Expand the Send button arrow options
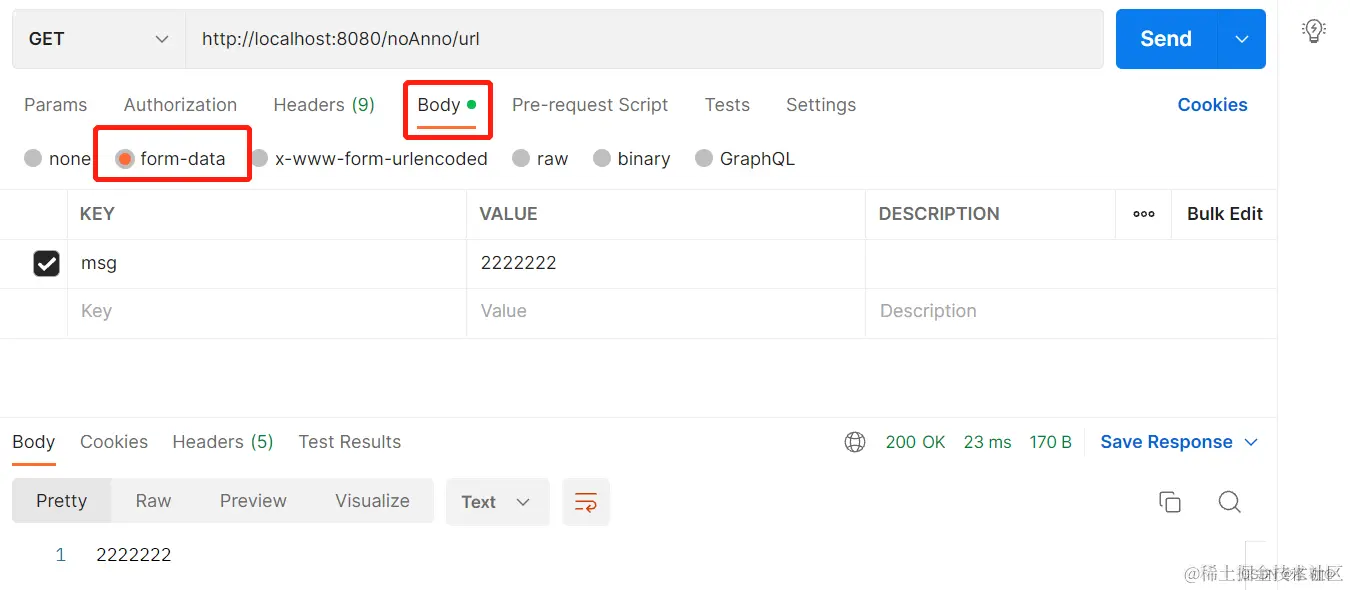This screenshot has width=1350, height=590. (1242, 39)
